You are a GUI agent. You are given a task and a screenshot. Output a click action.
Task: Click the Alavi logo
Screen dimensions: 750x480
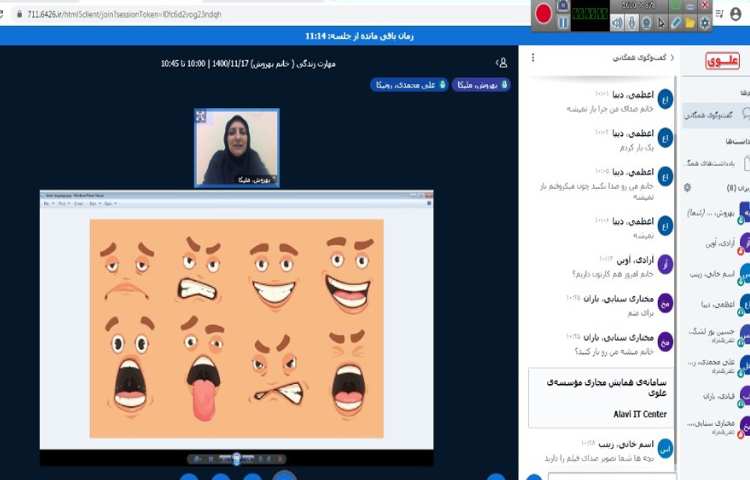pos(722,61)
